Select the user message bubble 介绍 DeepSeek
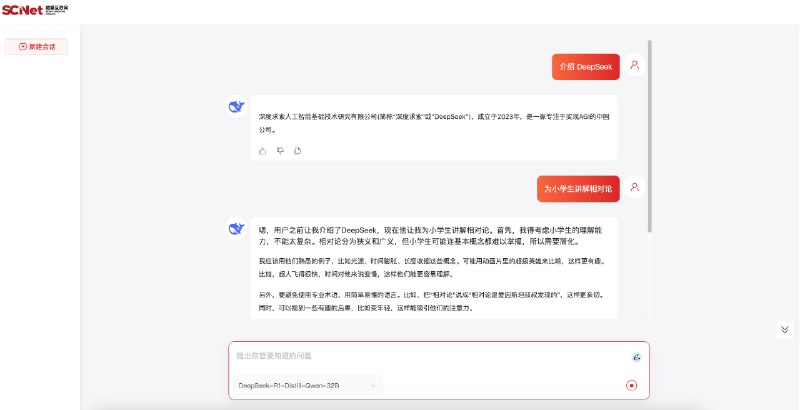This screenshot has height=410, width=800. pos(586,67)
